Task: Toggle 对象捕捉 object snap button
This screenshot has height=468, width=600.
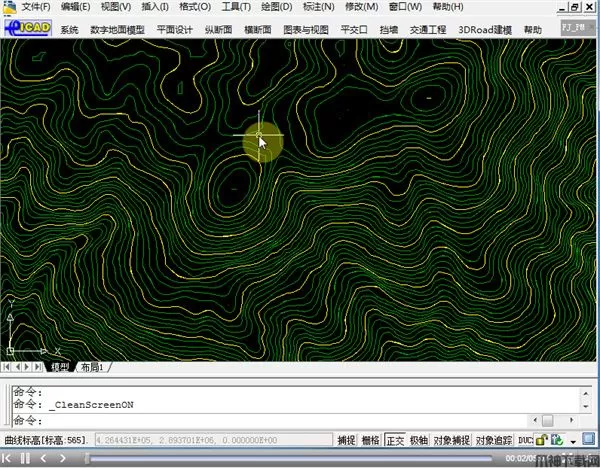Action: pos(451,440)
